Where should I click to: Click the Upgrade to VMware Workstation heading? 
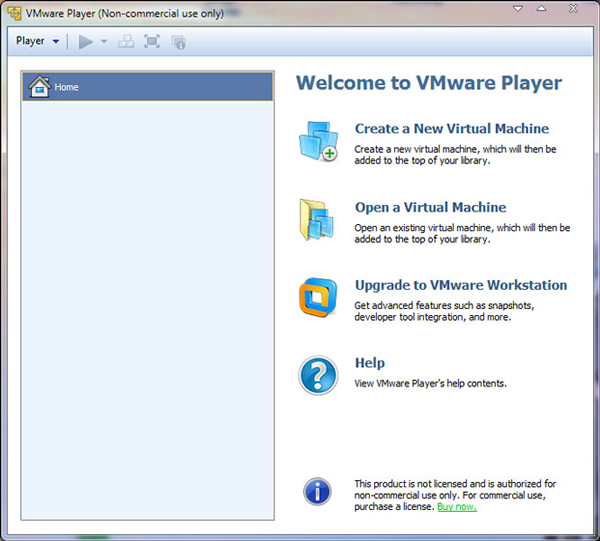click(461, 285)
